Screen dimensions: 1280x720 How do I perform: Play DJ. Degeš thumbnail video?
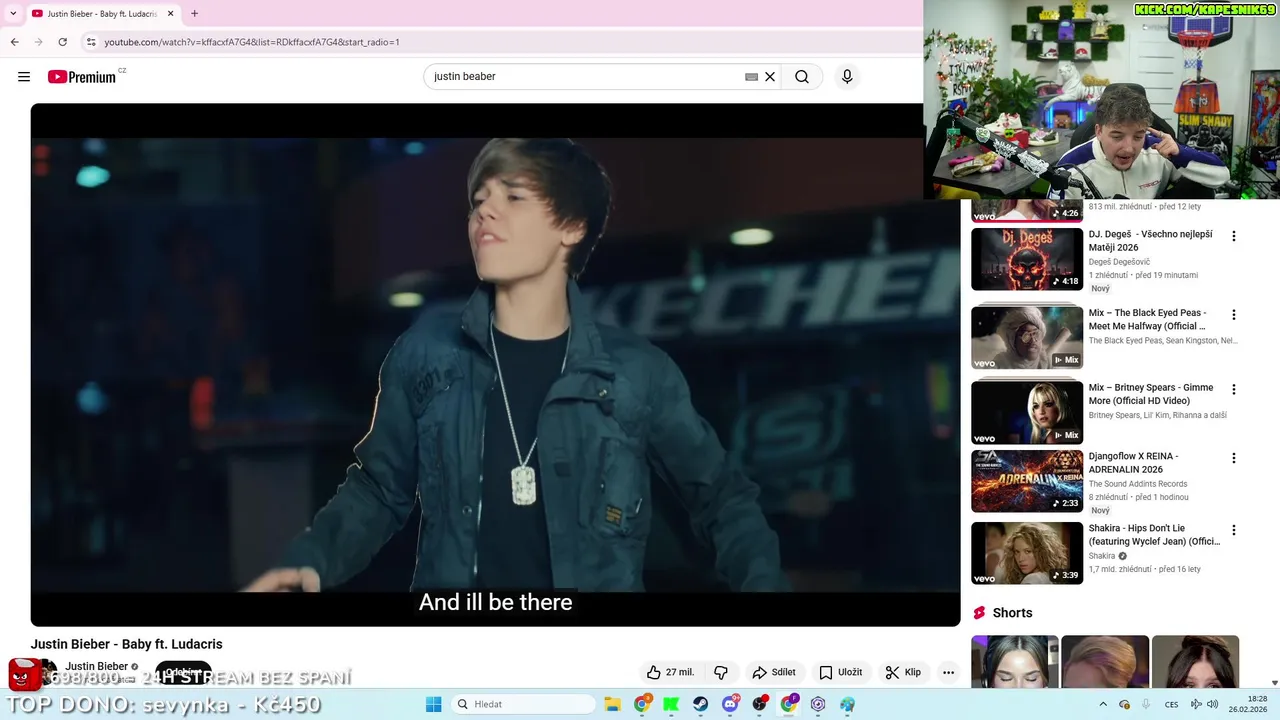tap(1027, 259)
